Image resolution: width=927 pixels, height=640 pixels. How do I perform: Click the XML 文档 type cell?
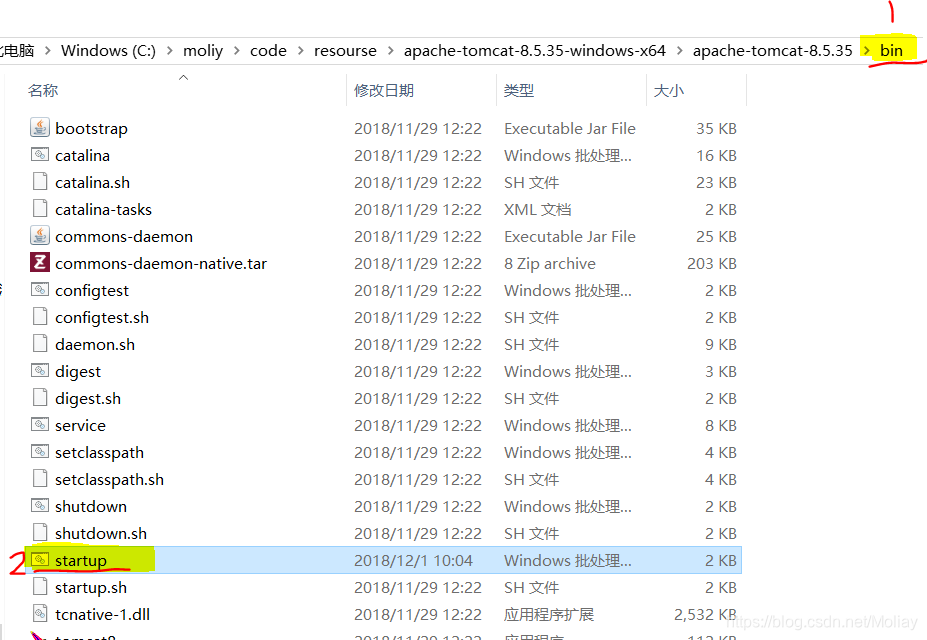point(537,209)
